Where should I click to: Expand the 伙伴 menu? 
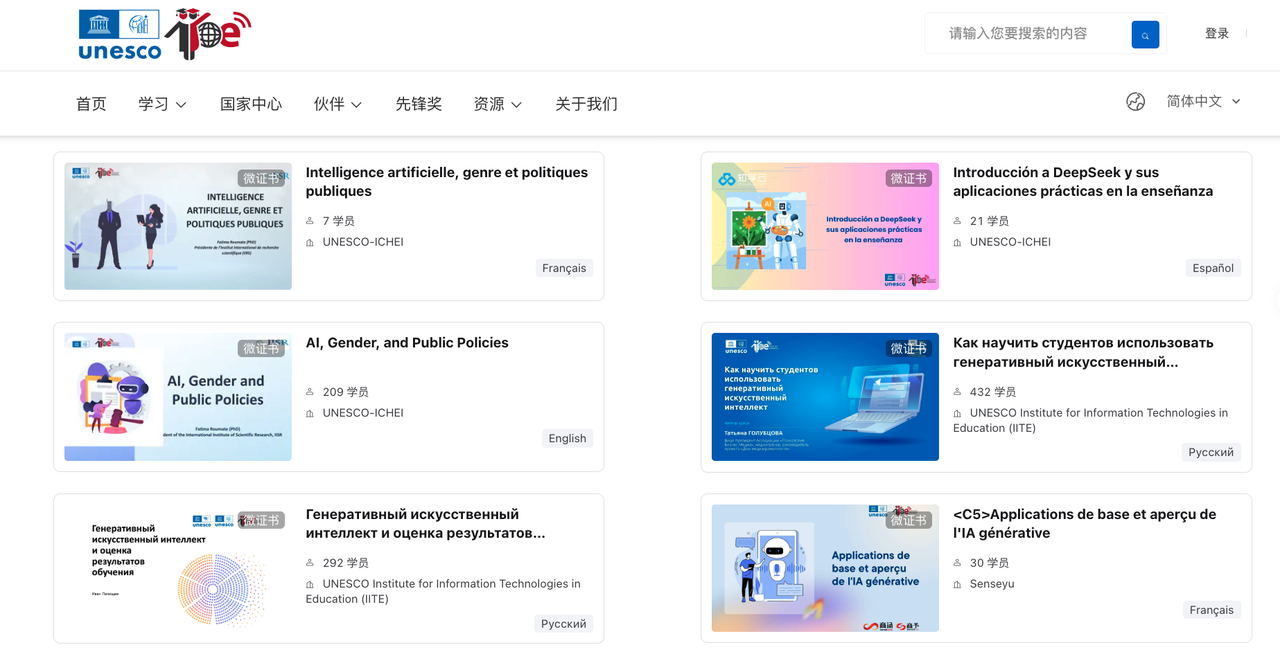[x=338, y=104]
